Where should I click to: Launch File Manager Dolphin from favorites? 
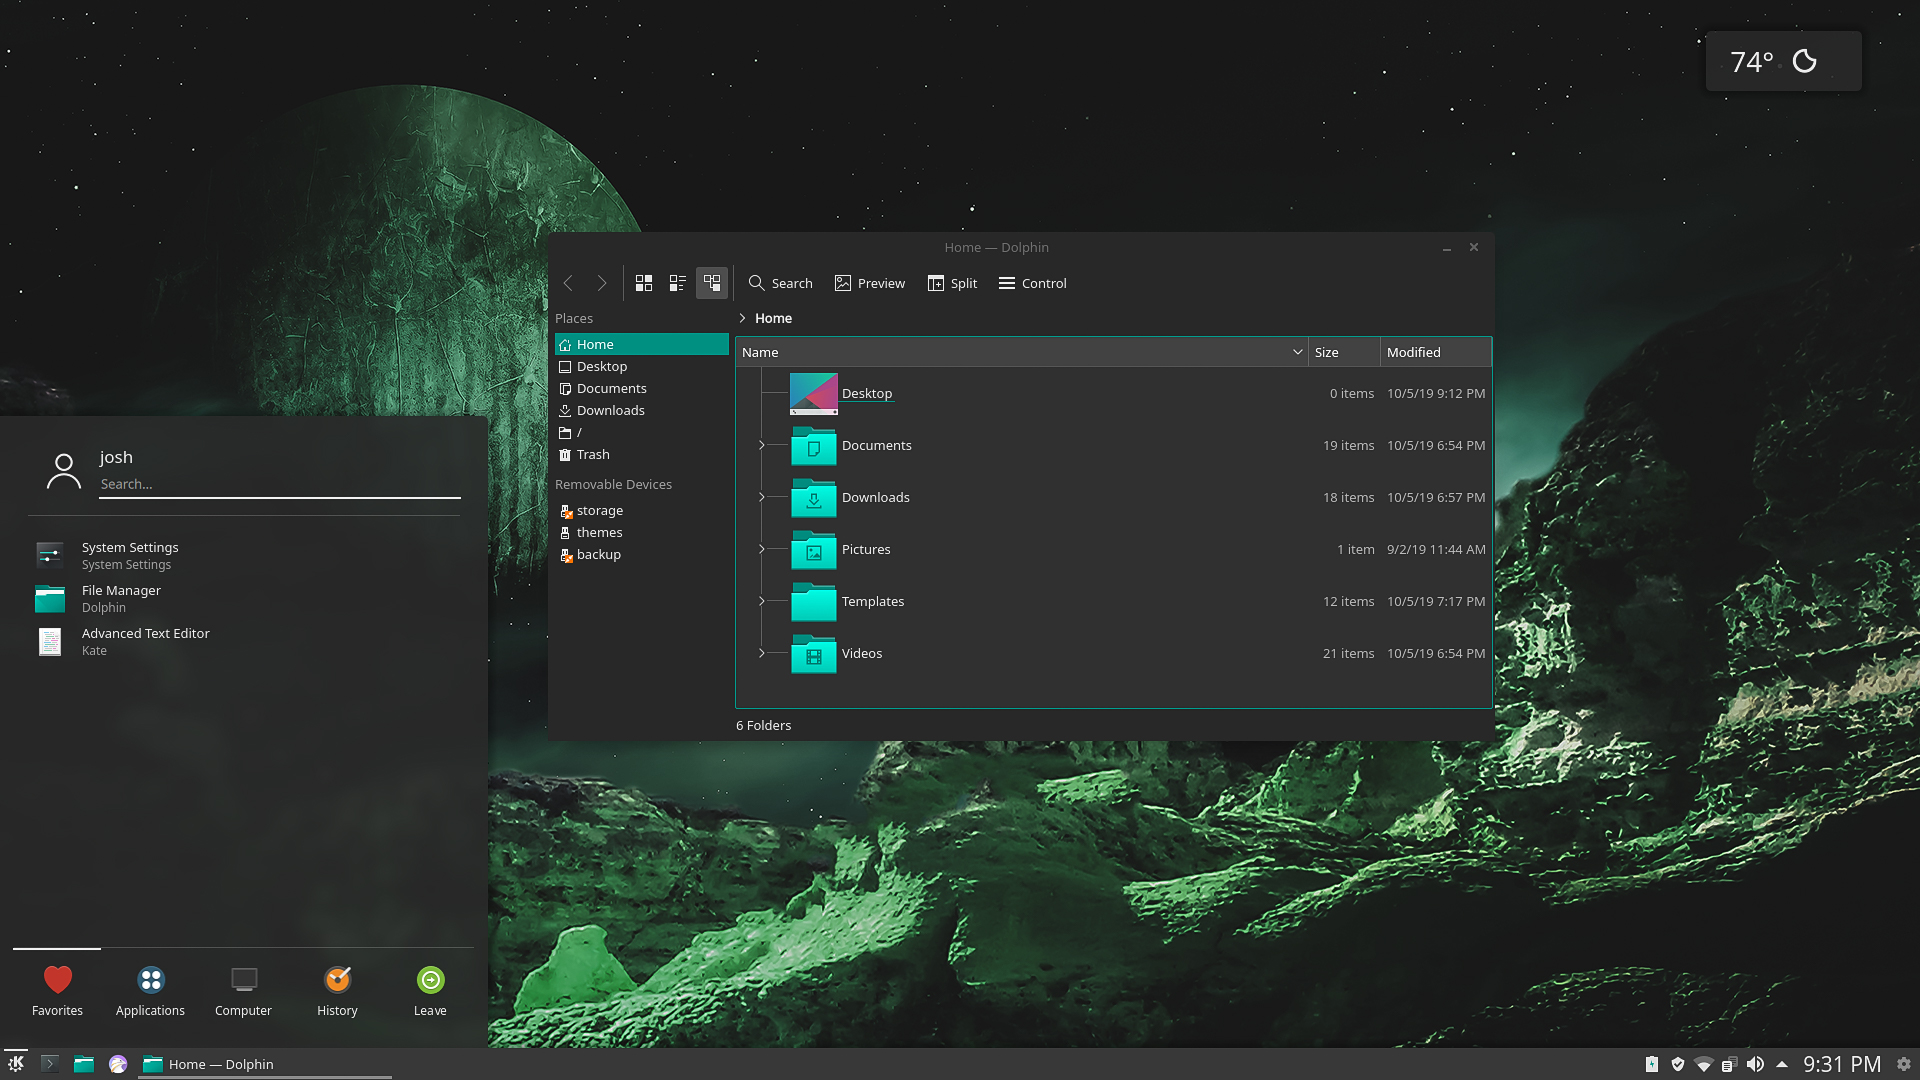click(x=245, y=599)
